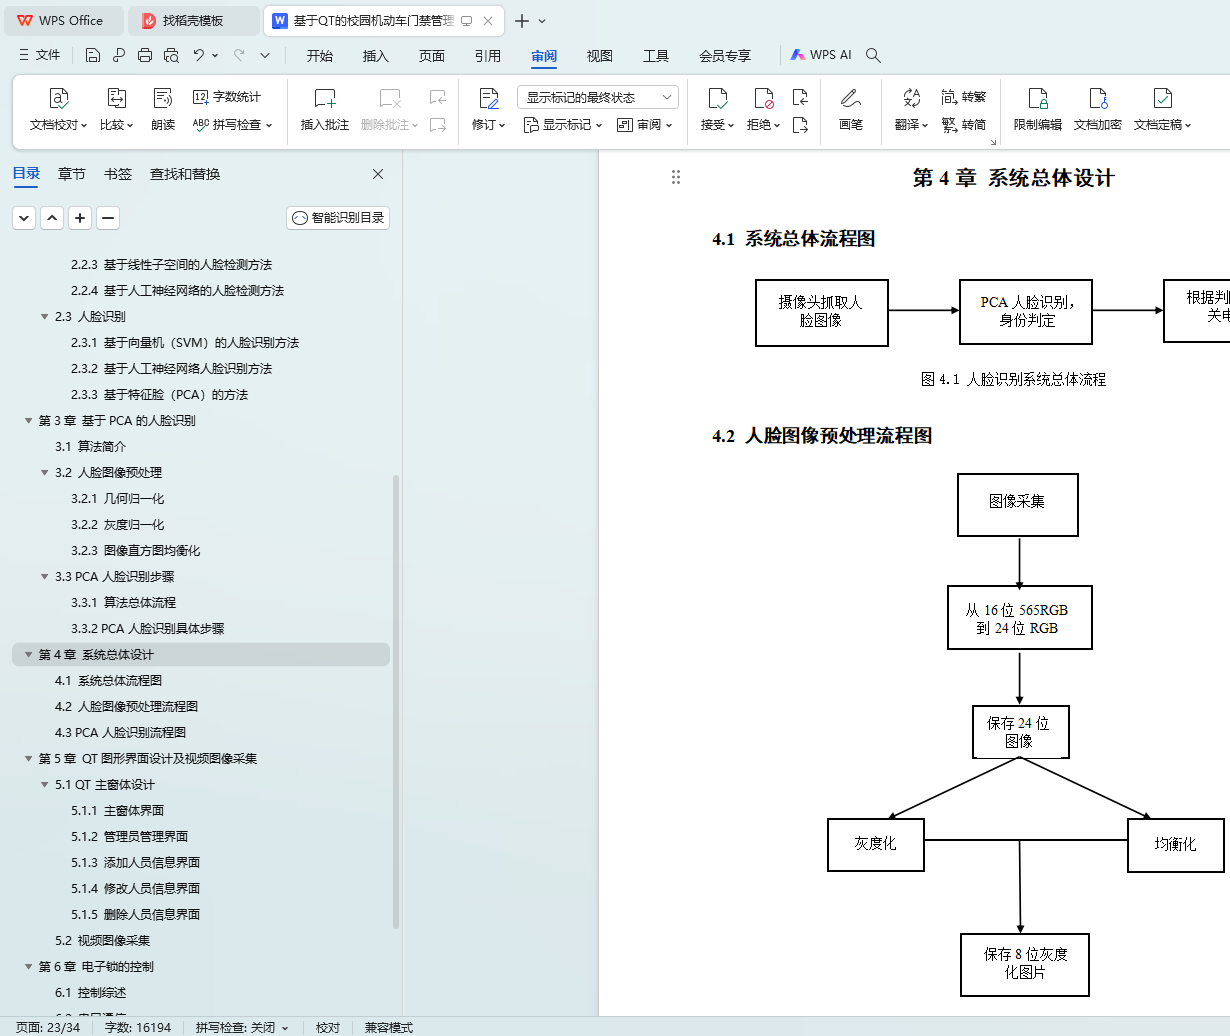Click outline move-up arrow button

tap(52, 217)
